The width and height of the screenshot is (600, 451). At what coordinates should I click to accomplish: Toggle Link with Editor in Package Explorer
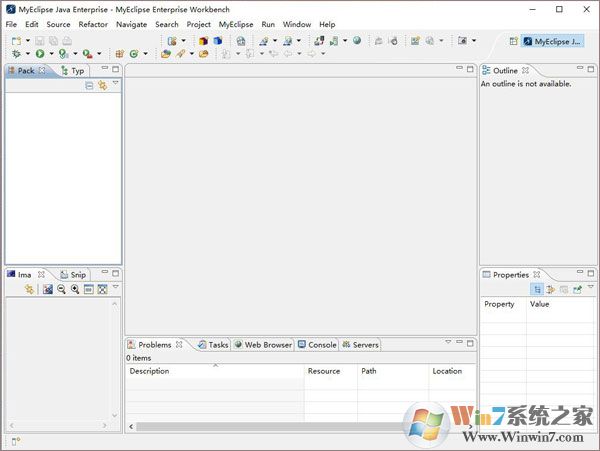click(x=102, y=86)
